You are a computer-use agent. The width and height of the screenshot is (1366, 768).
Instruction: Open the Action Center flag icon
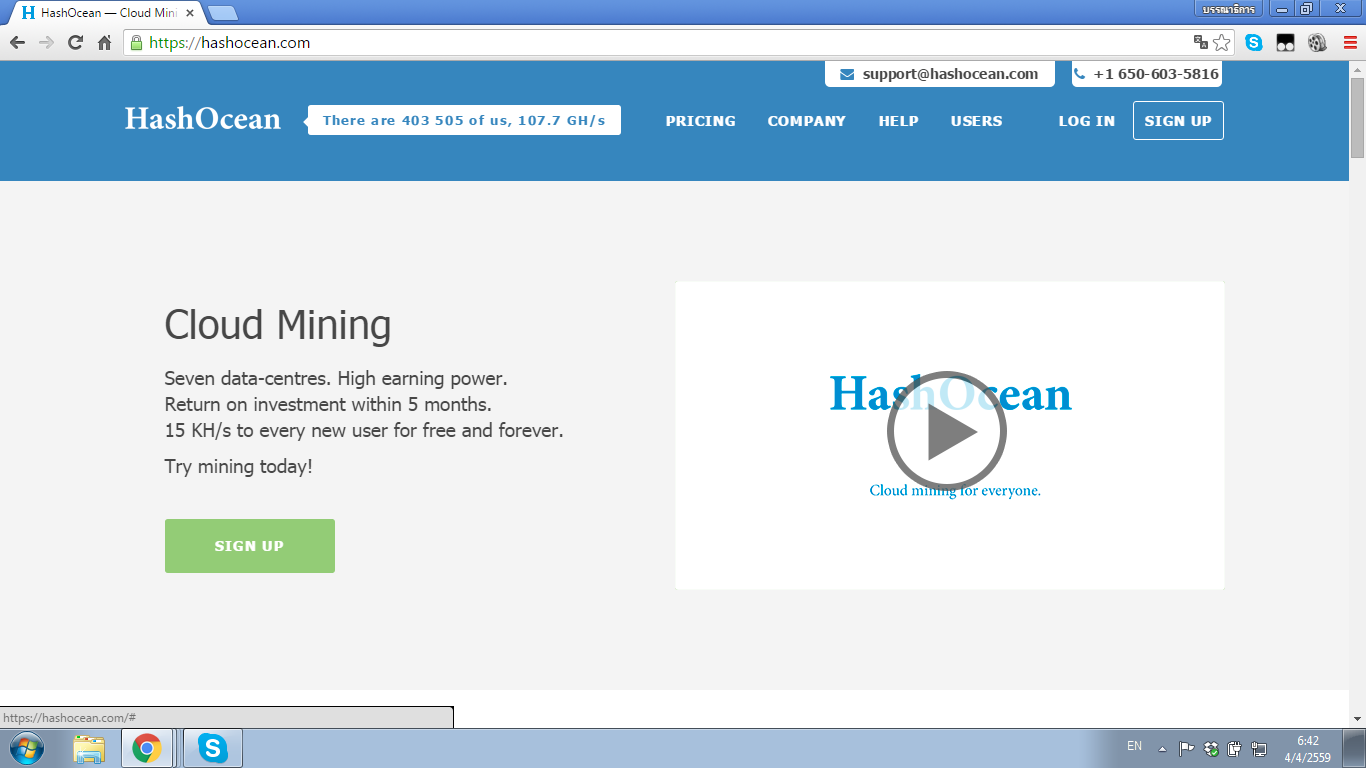click(1187, 748)
